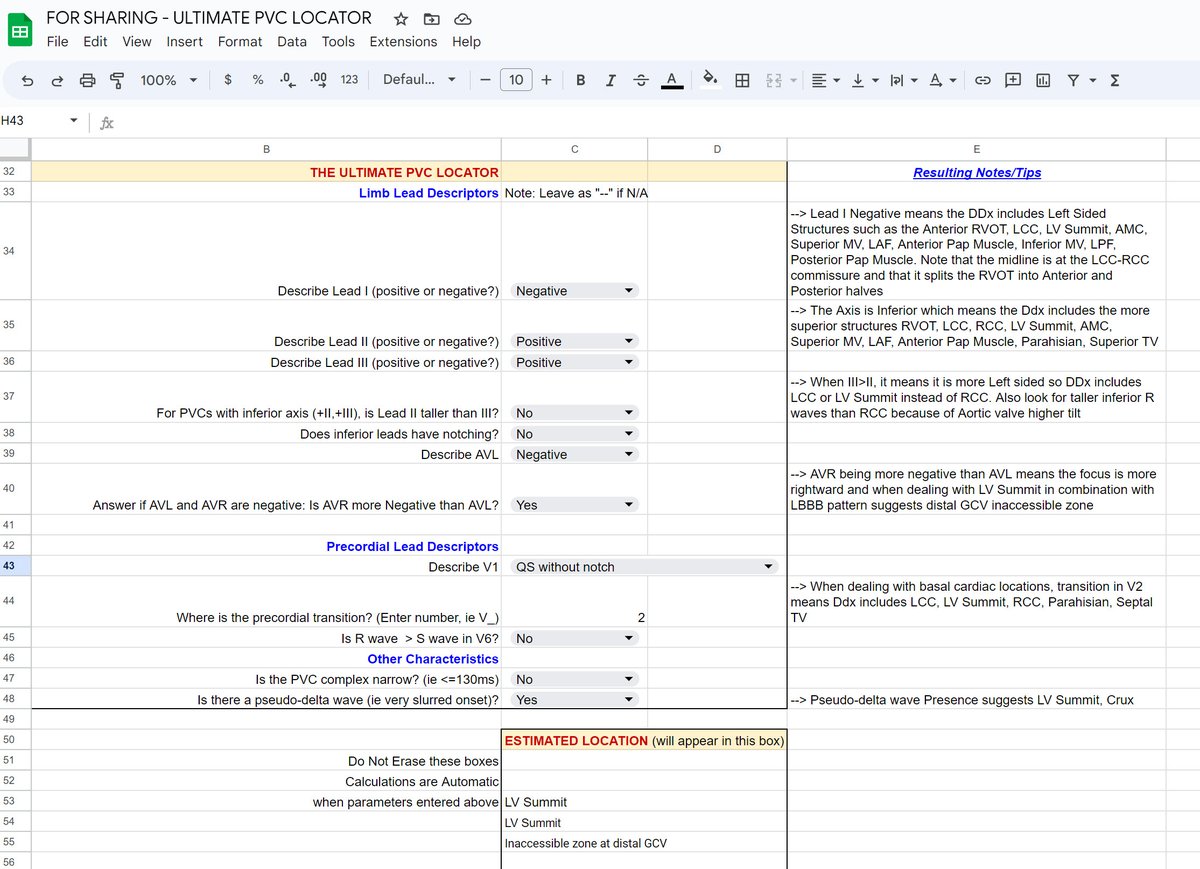Viewport: 1200px width, 869px height.
Task: Open the Extensions menu
Action: (x=403, y=42)
